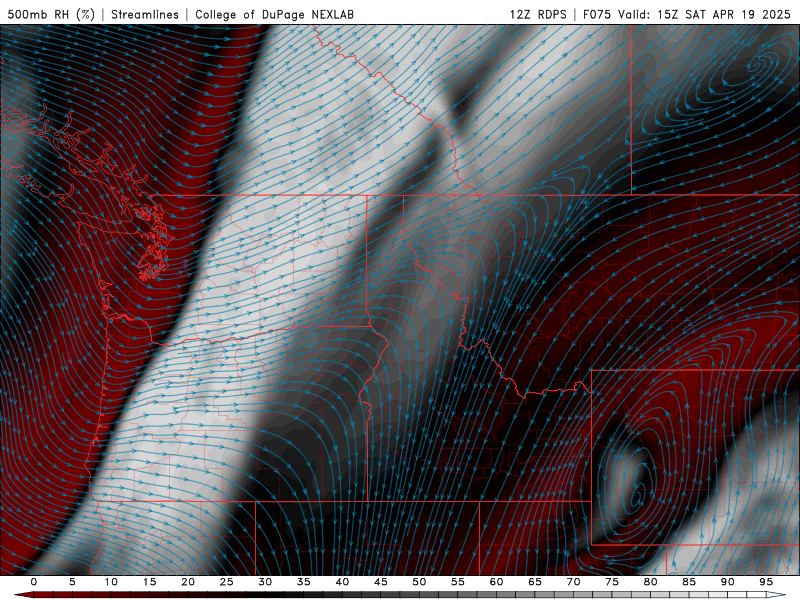
Task: Click the "F075" forecast hour text
Action: pos(596,14)
